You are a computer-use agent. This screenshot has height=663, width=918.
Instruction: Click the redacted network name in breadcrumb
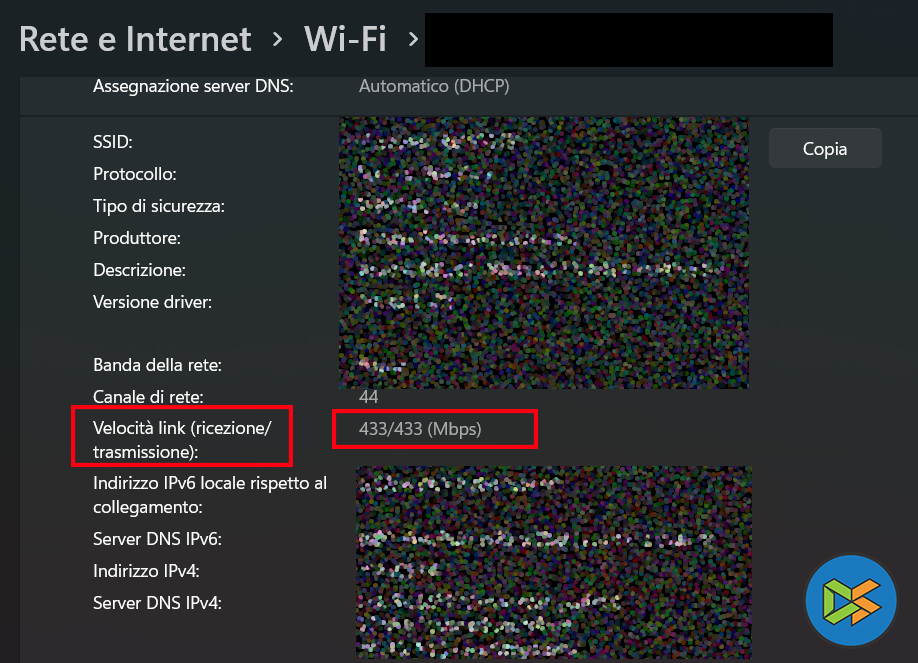coord(629,40)
